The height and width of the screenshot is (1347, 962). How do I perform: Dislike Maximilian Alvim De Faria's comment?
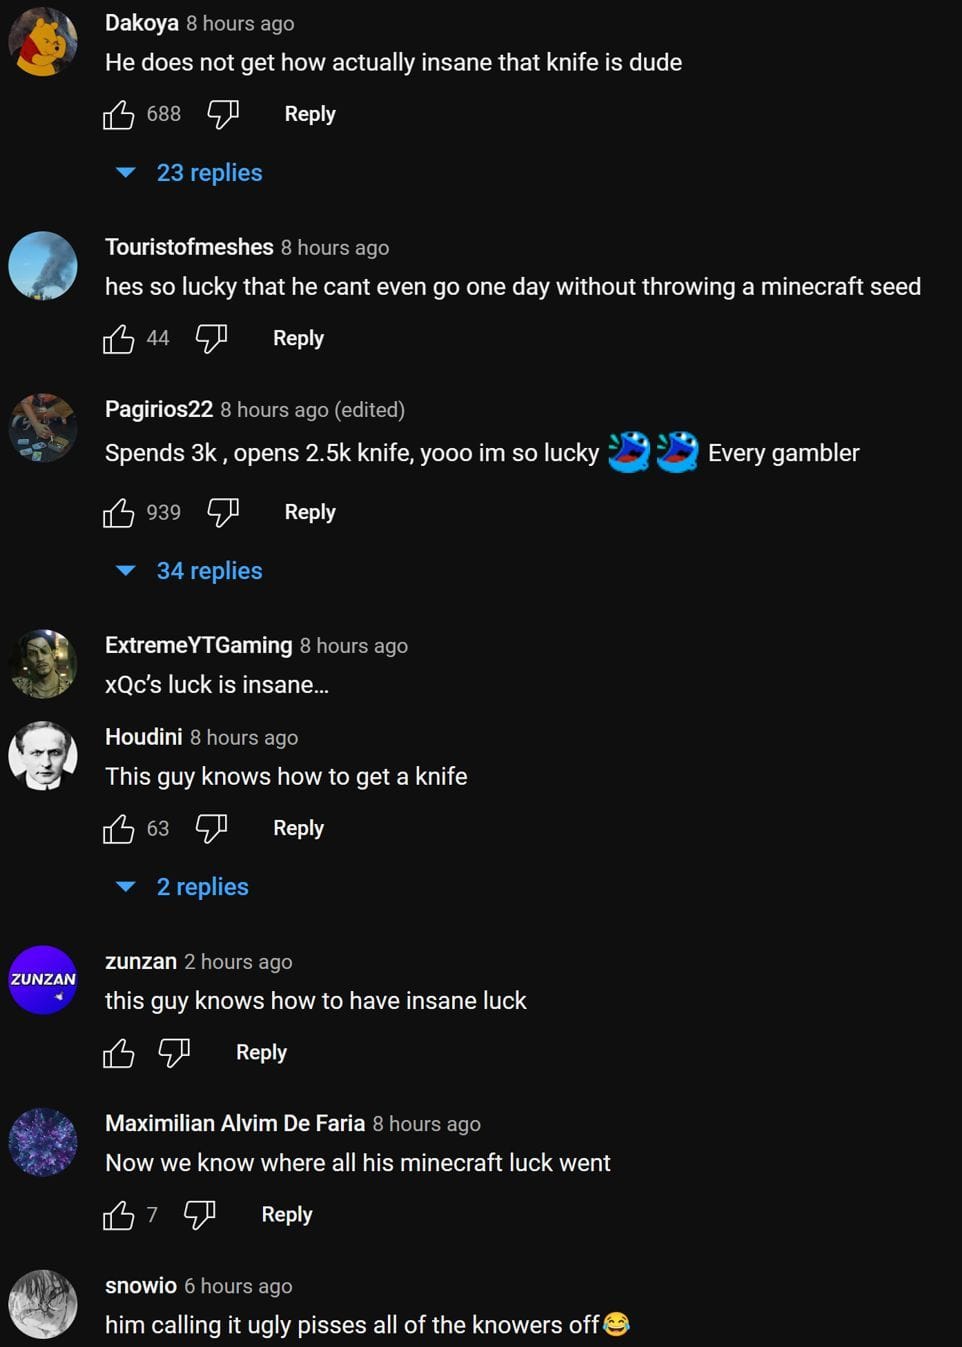199,1215
